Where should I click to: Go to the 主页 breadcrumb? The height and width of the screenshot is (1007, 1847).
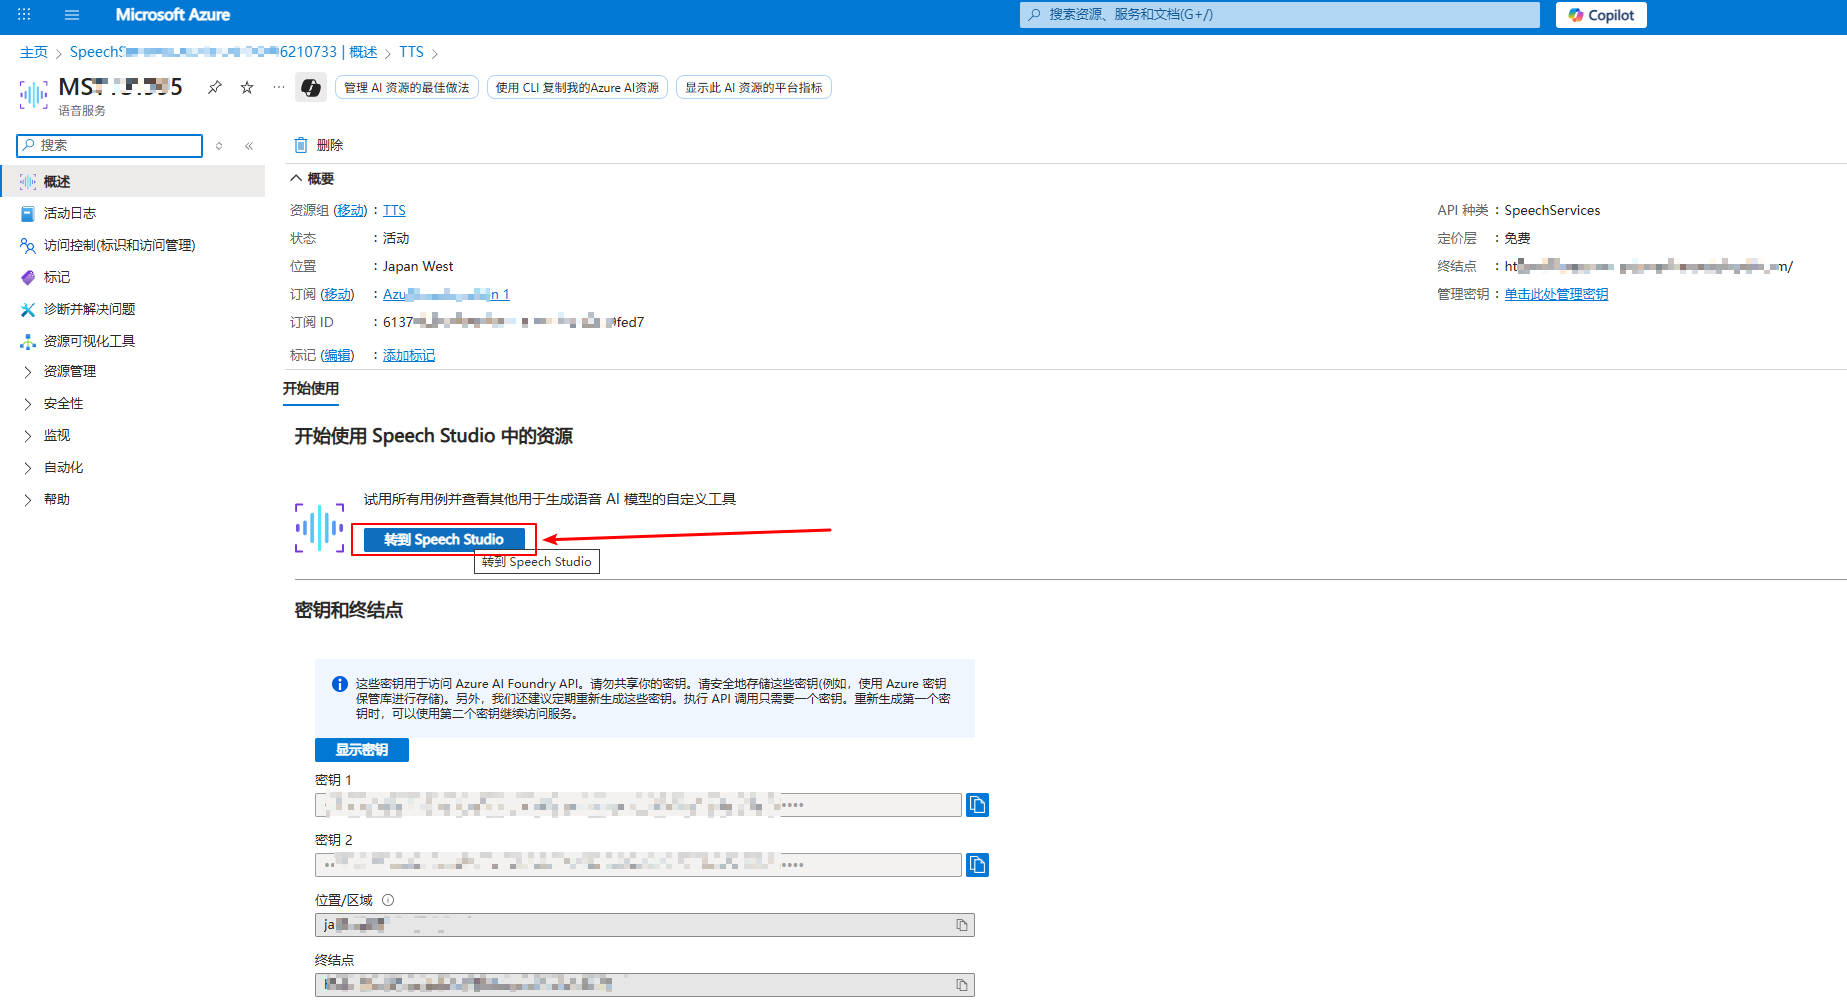(34, 52)
